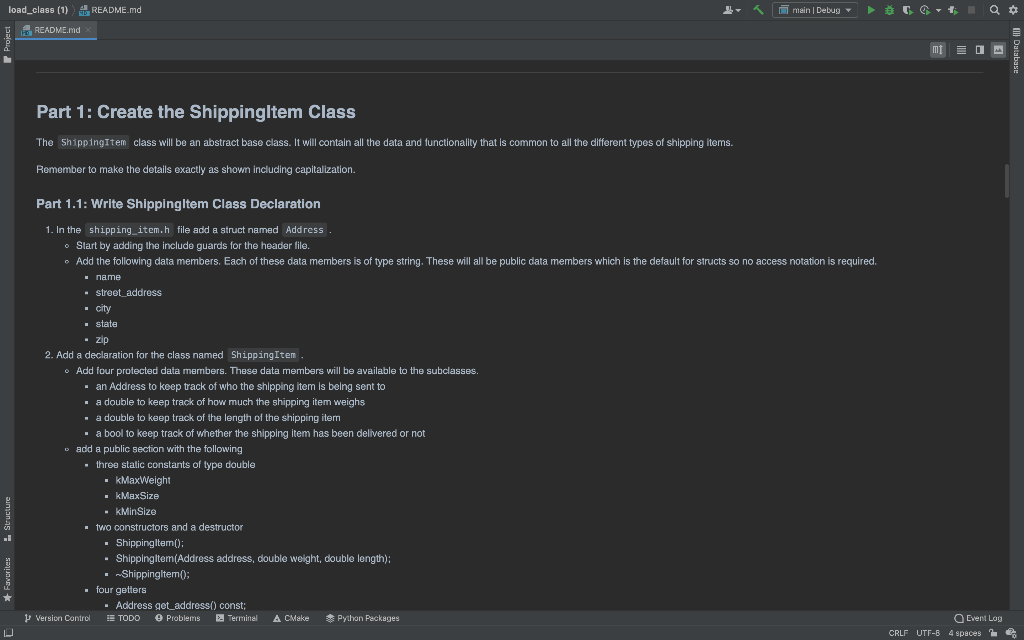The height and width of the screenshot is (640, 1024).
Task: Click list item zip
Action: [x=102, y=340]
